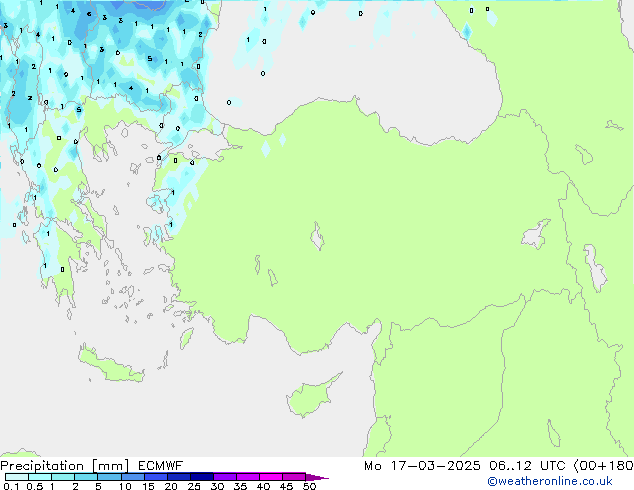Screen dimensions: 634x490
Task: Click Crete island on the map
Action: 110,365
